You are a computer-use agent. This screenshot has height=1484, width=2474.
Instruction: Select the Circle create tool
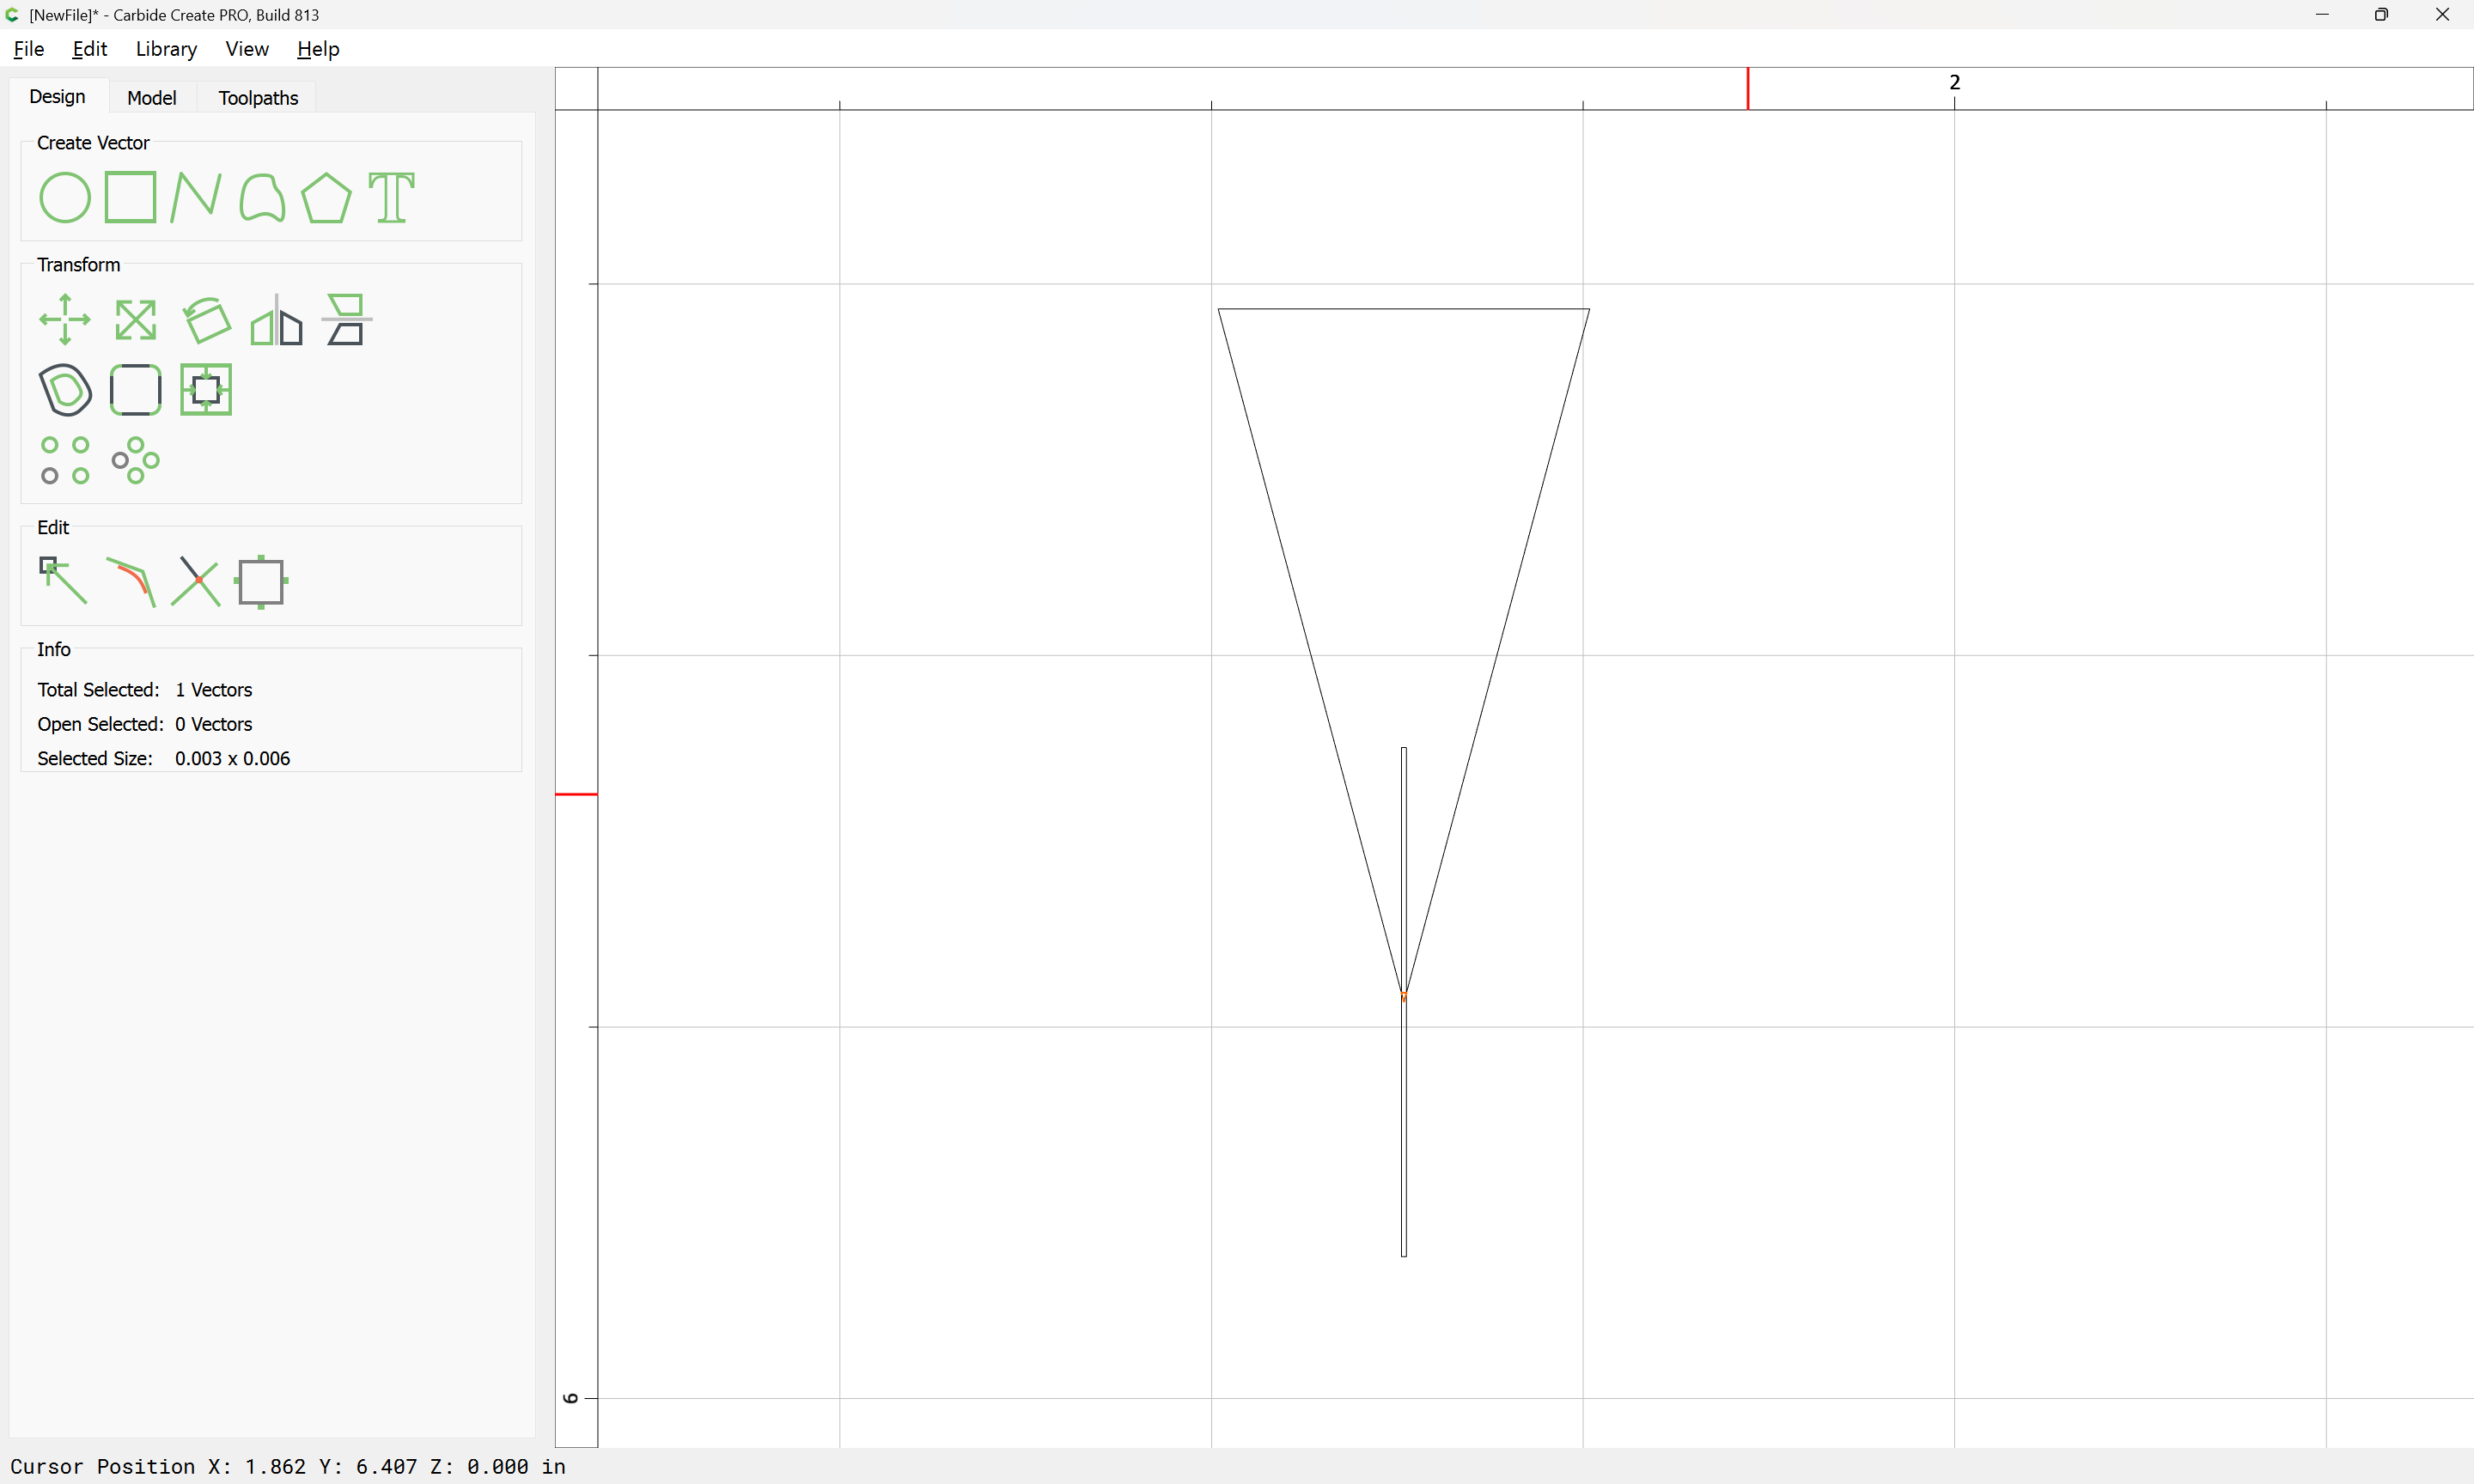[x=65, y=197]
